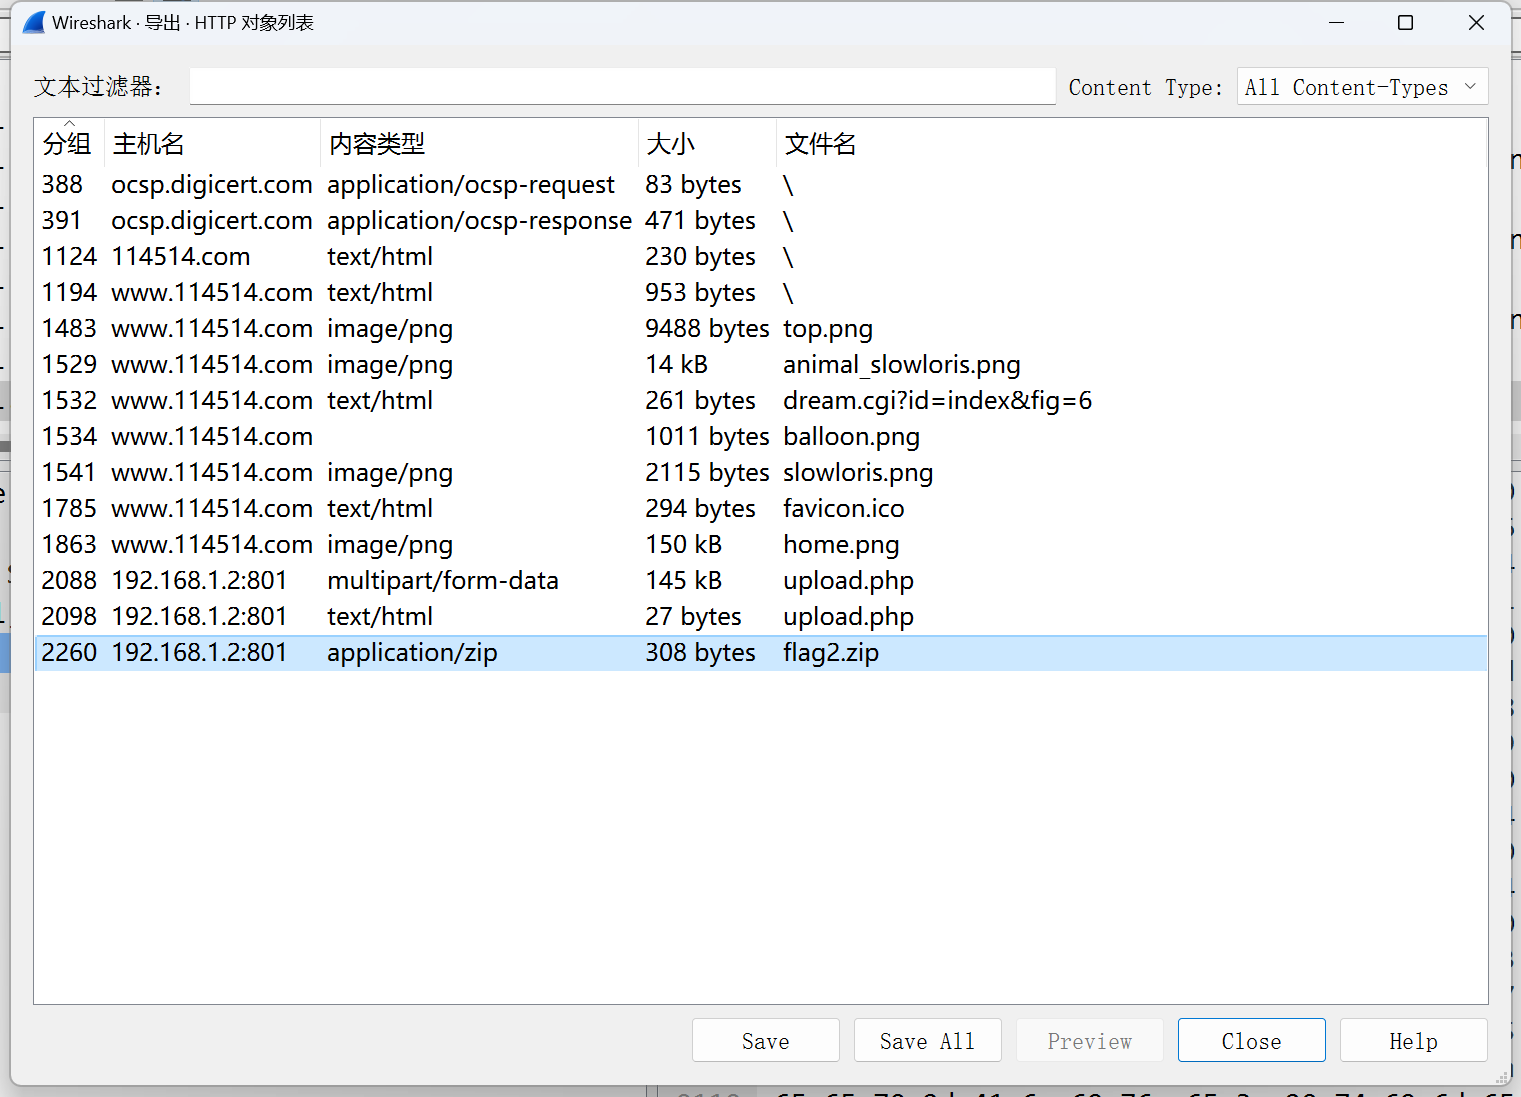
Task: Click Save All button
Action: tap(927, 1041)
